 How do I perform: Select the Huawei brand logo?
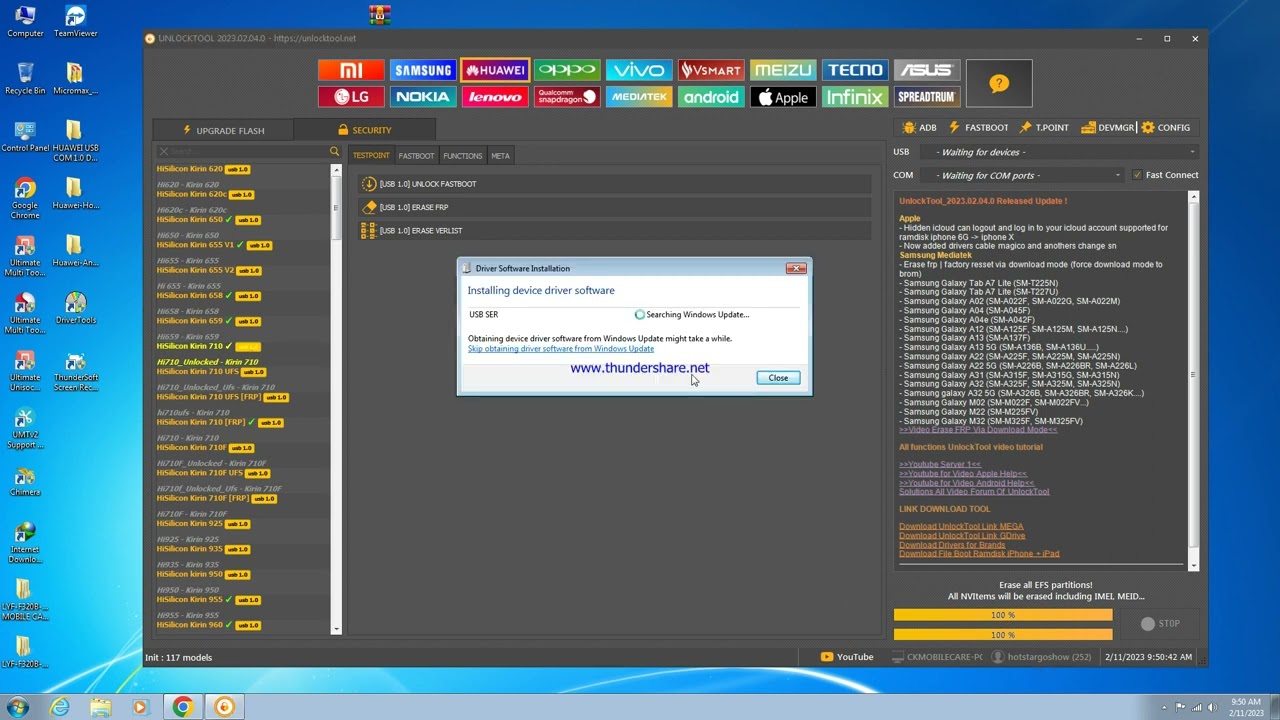(495, 70)
